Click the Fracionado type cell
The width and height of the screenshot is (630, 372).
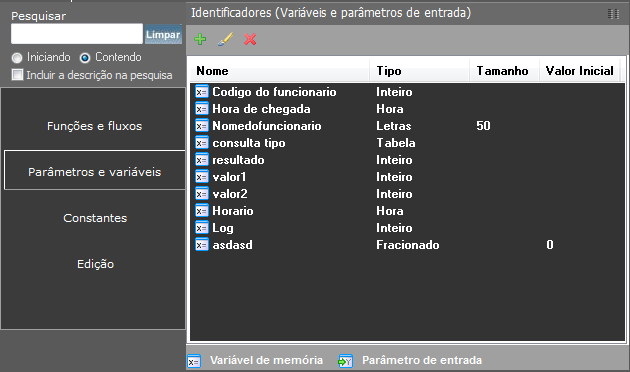[x=407, y=245]
